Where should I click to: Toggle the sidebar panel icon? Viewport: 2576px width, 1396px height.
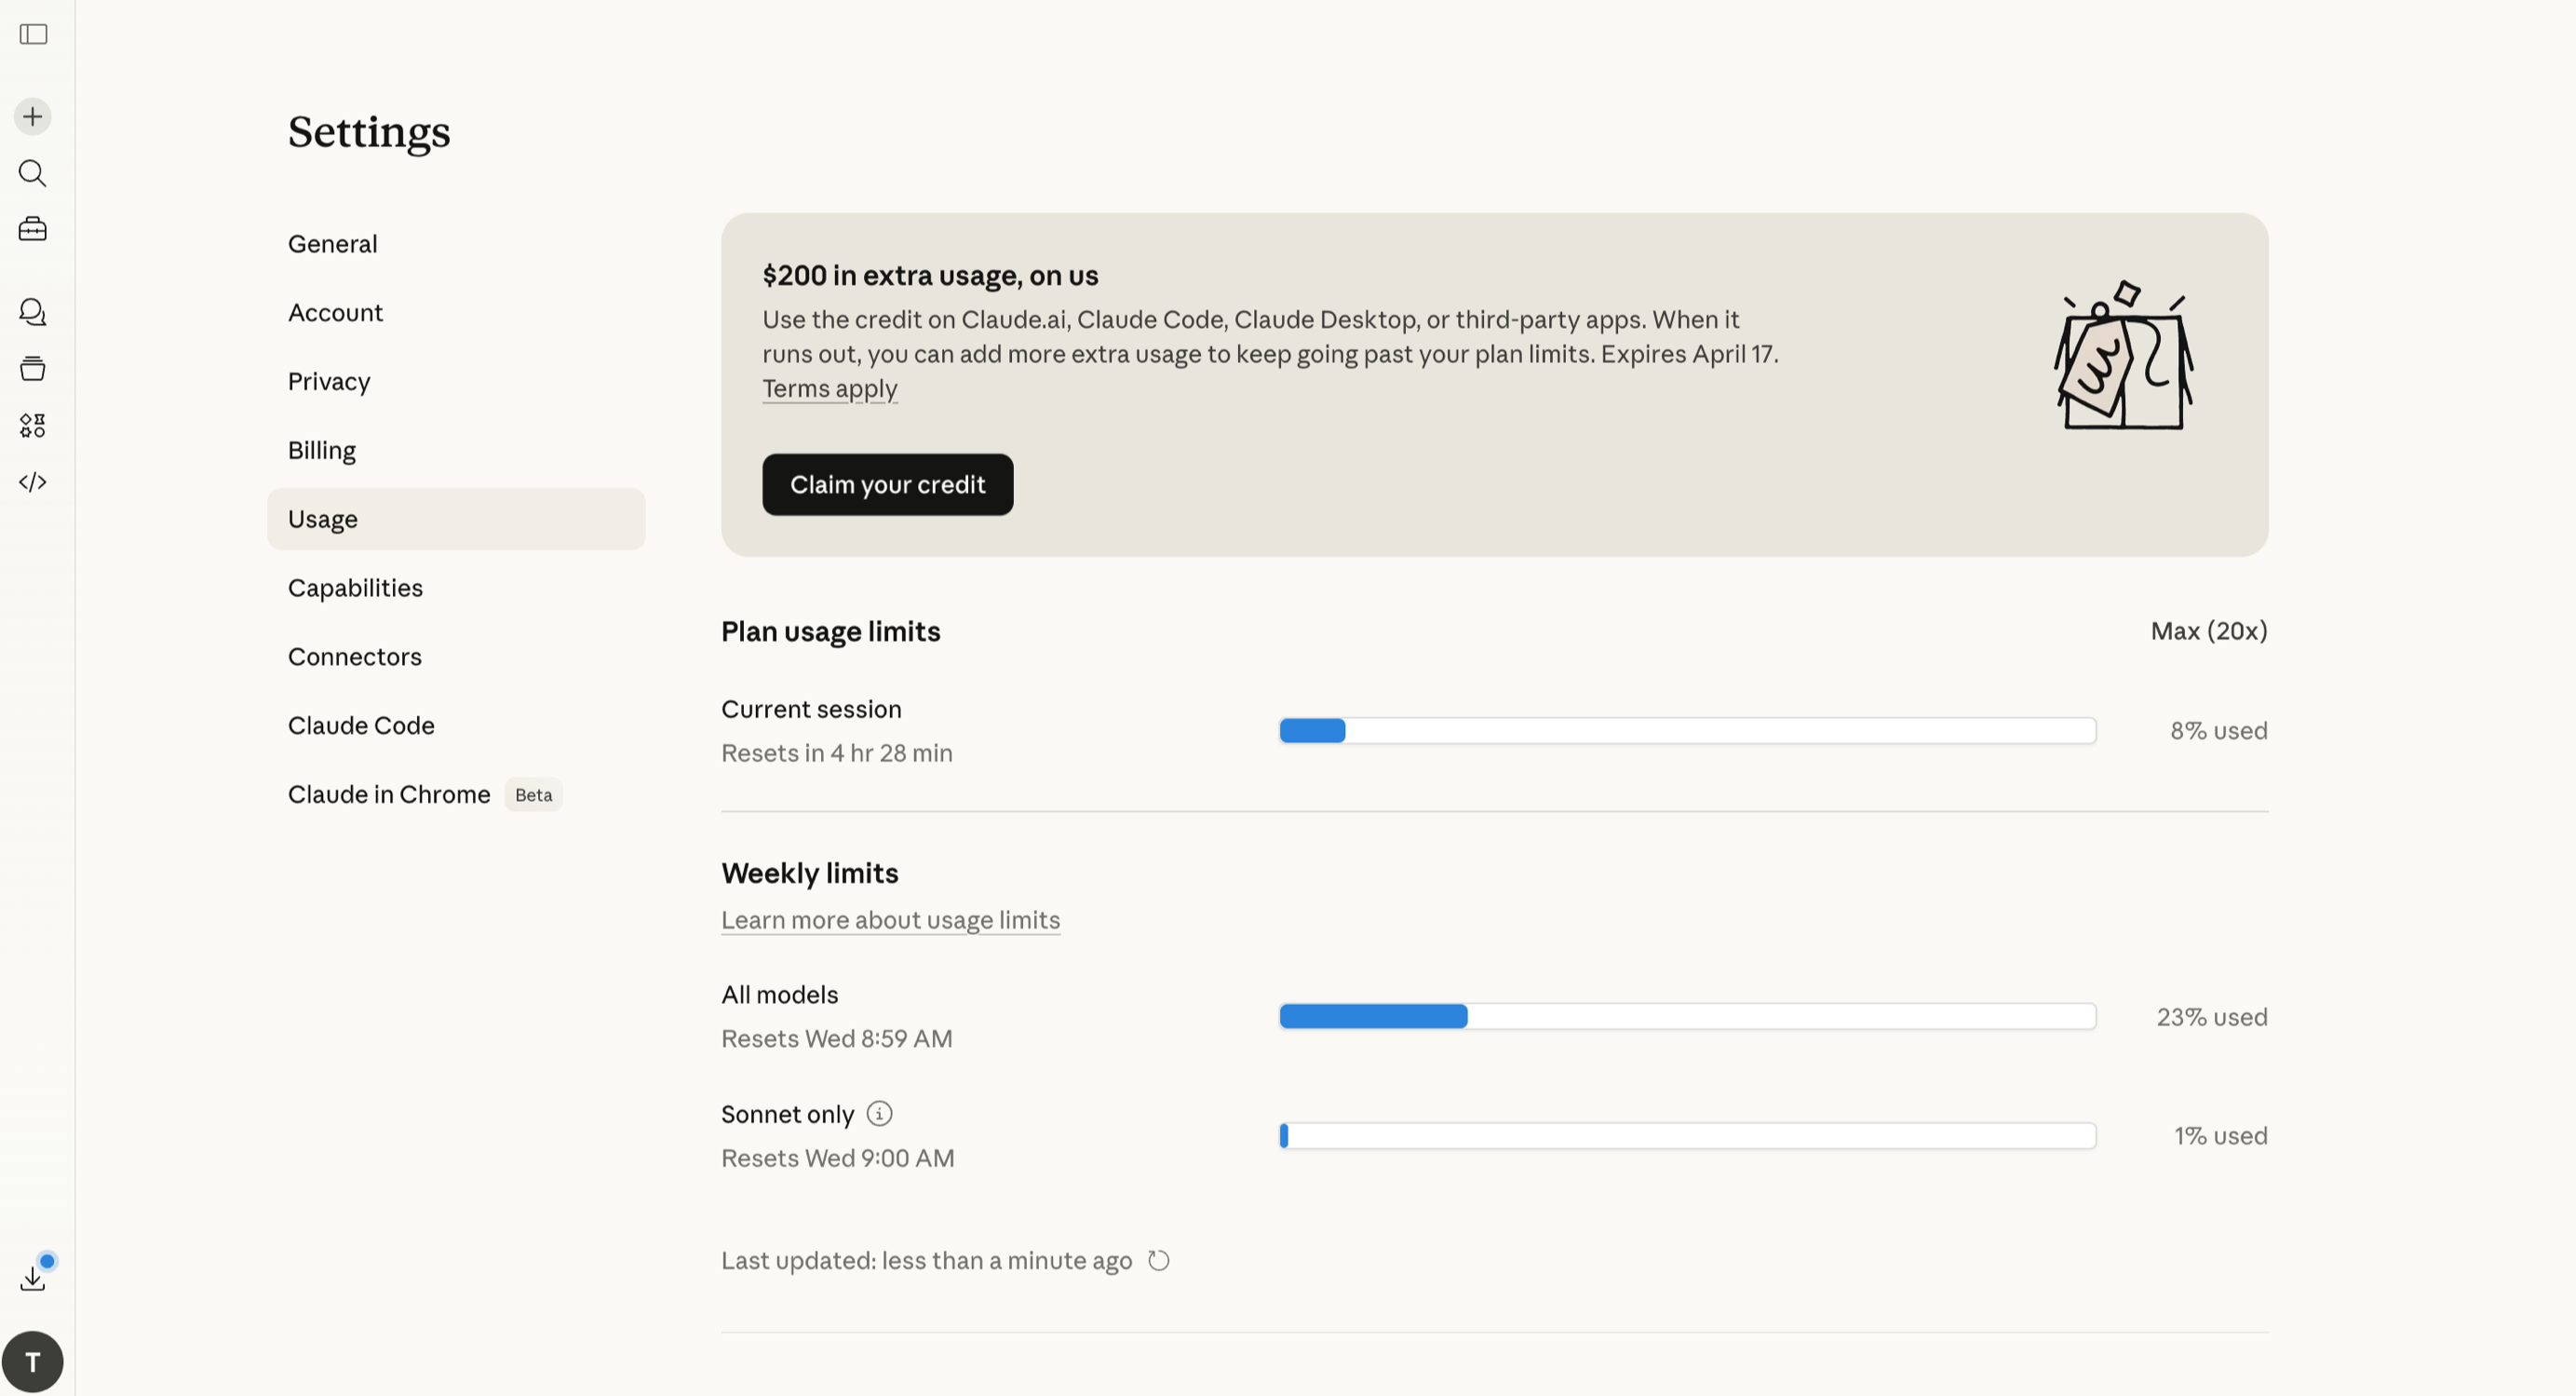[x=33, y=35]
